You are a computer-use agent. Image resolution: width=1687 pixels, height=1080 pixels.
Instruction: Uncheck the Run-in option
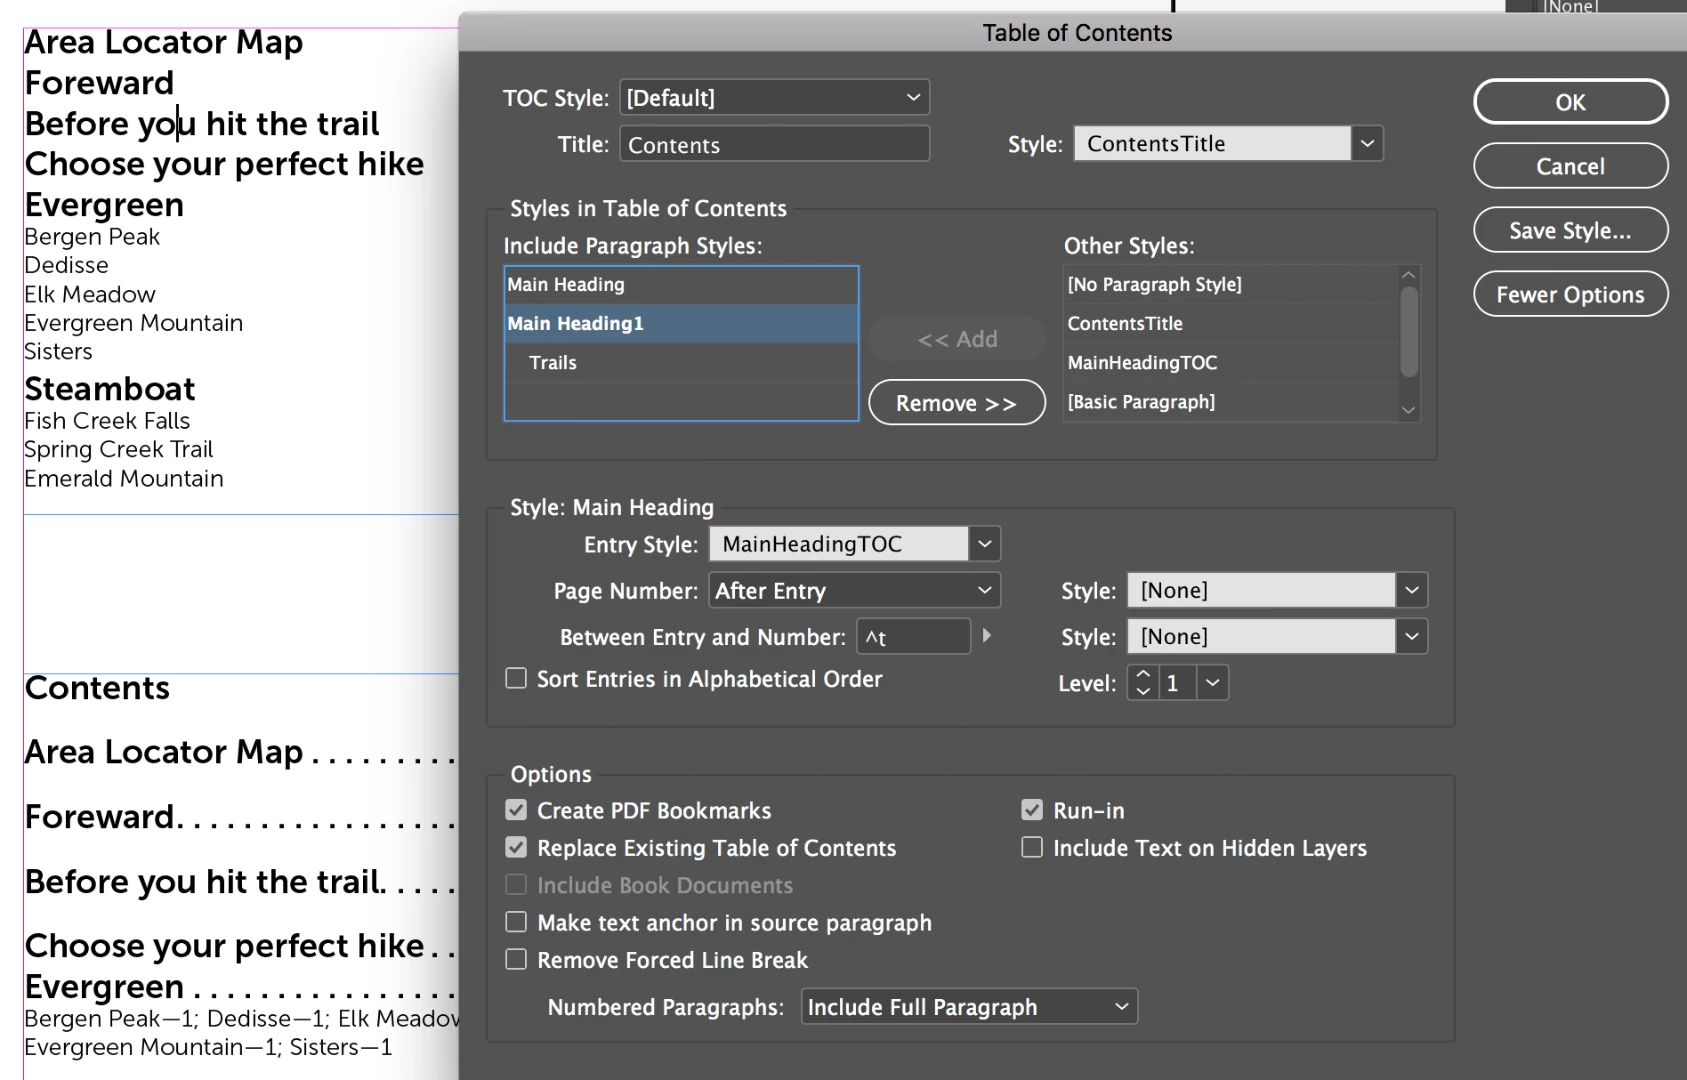tap(1032, 810)
